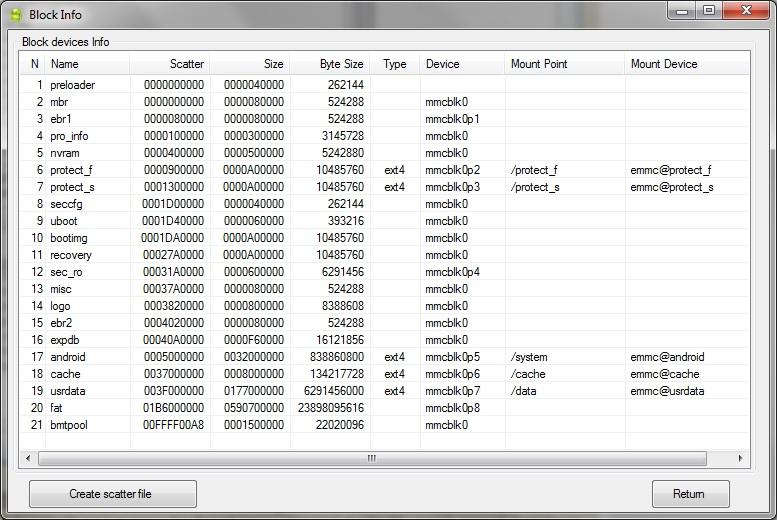Click the Mount Point column header

coord(564,64)
